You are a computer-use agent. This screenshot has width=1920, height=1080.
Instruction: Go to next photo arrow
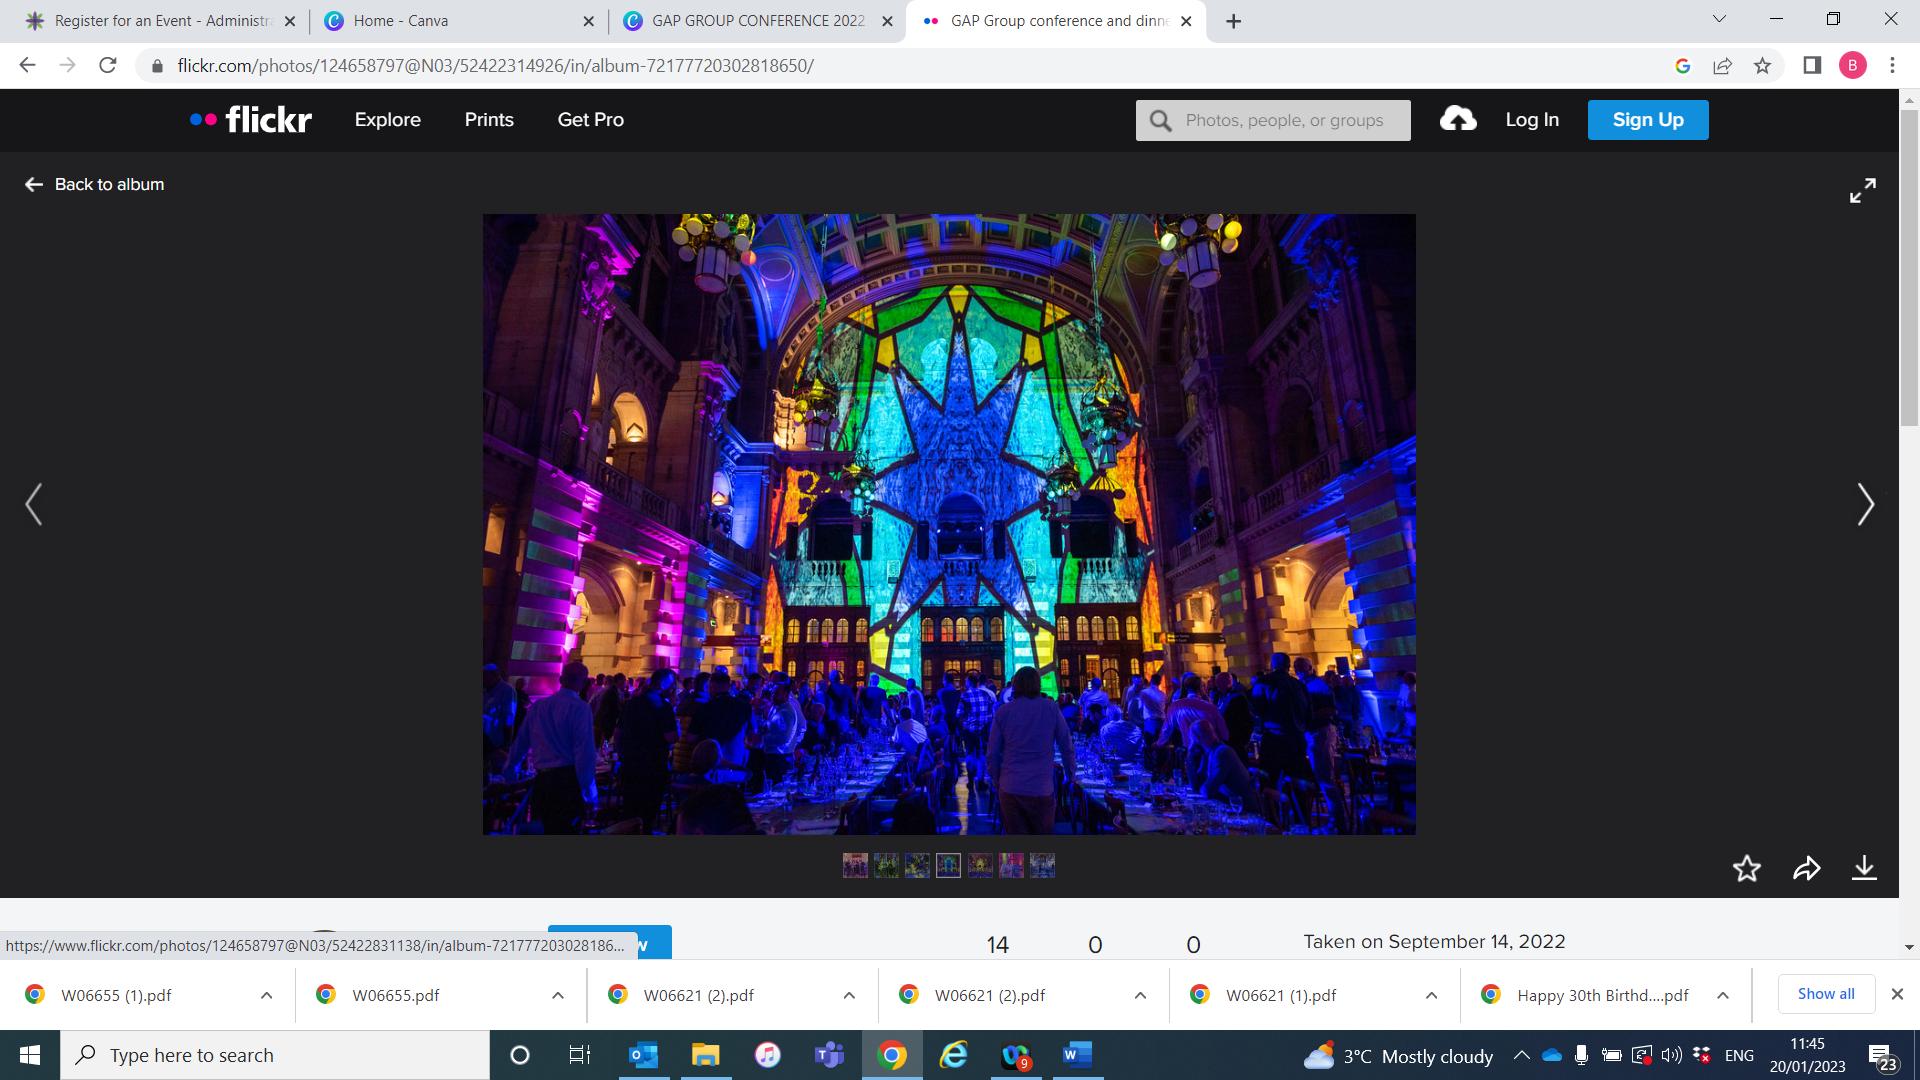pyautogui.click(x=1865, y=504)
